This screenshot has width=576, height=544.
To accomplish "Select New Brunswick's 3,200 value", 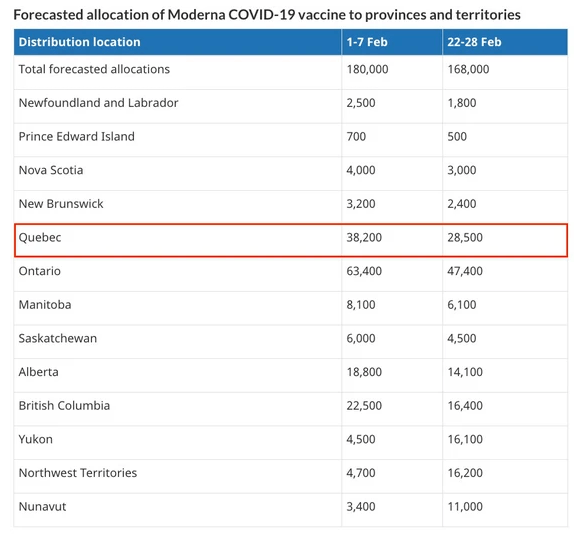I will point(361,204).
